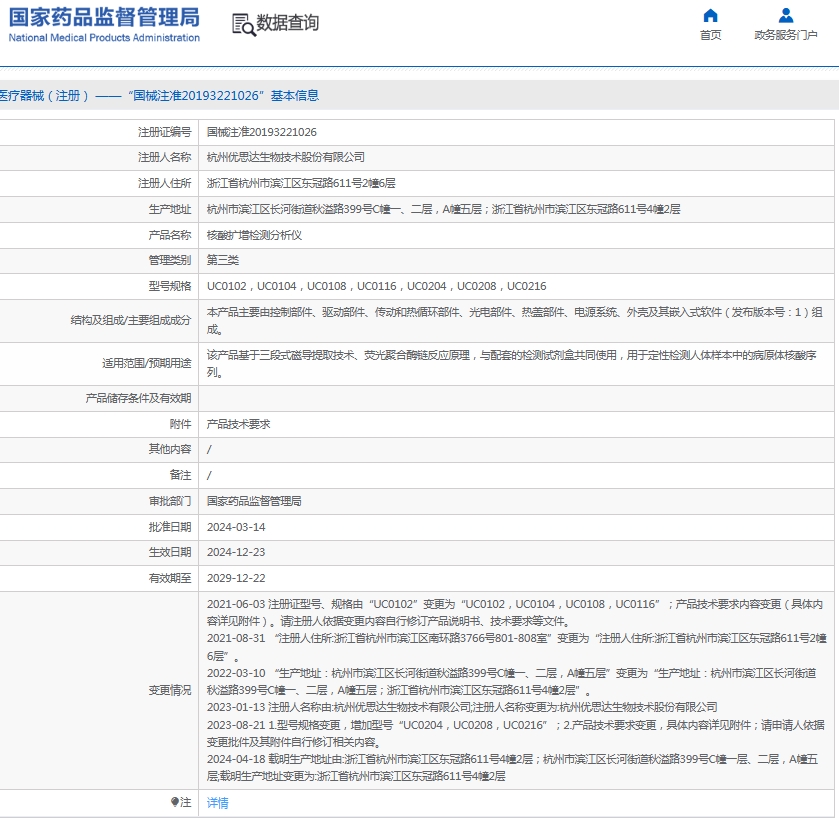This screenshot has width=839, height=822.
Task: Click production address value 杭州市滨江区长河街道秋溢路399号
Action: 444,209
